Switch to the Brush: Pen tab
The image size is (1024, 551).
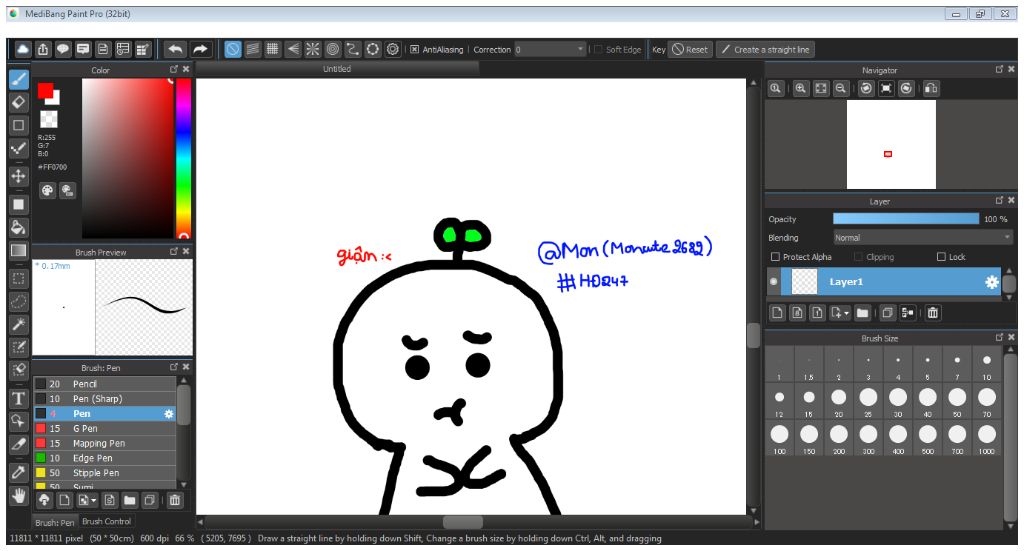[x=55, y=522]
